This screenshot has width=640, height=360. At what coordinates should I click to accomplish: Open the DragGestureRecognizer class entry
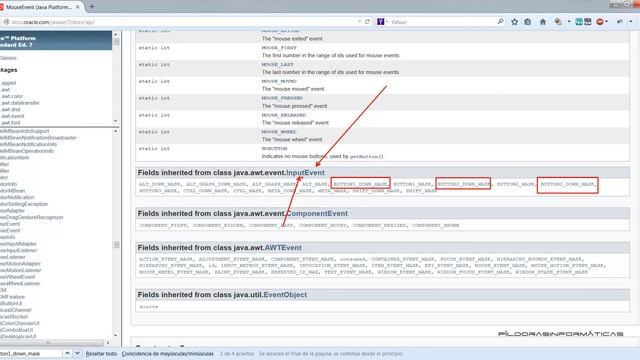(32, 217)
